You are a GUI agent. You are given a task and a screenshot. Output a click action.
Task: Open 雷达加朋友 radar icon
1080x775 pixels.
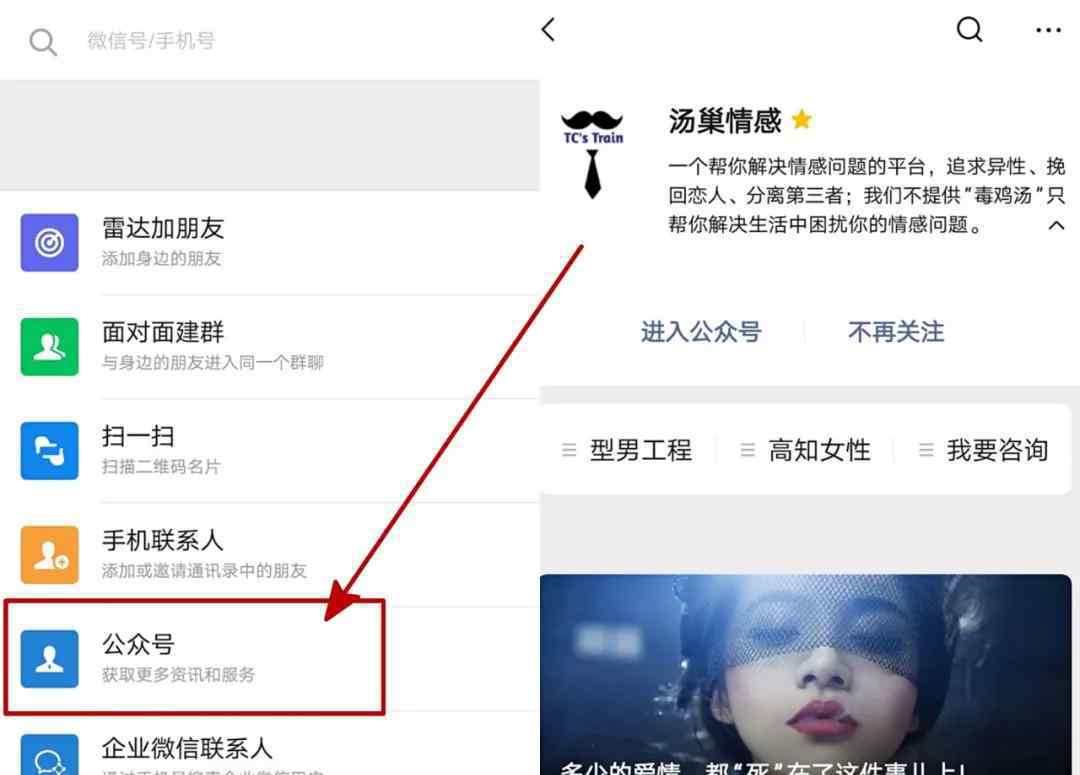[x=50, y=242]
